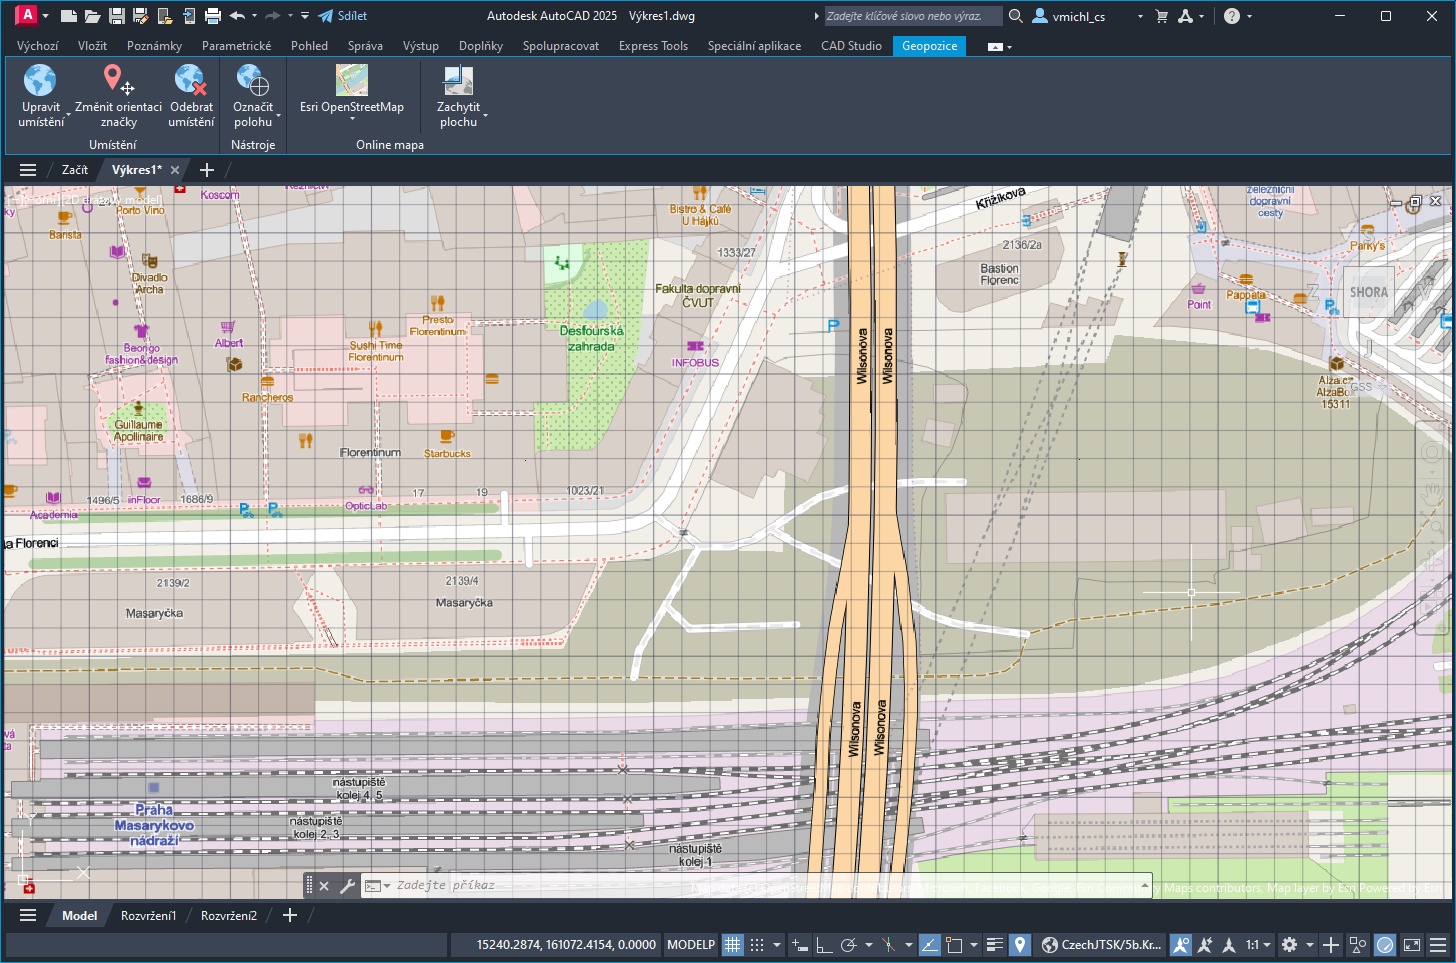The image size is (1456, 963).
Task: Expand the Umístění panel title
Action: pos(112,145)
